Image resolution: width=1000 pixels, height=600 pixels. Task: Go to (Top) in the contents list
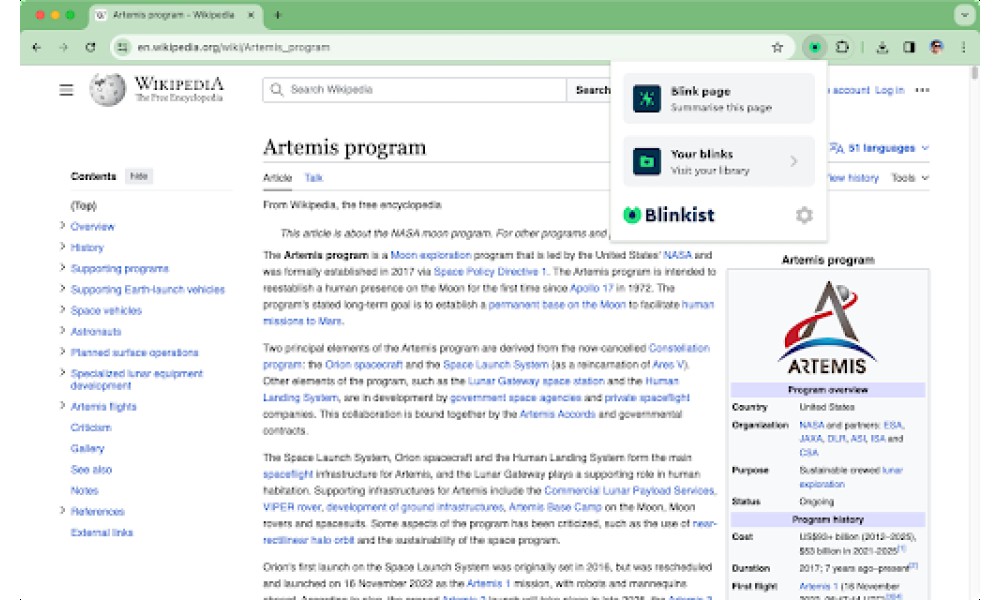point(84,205)
